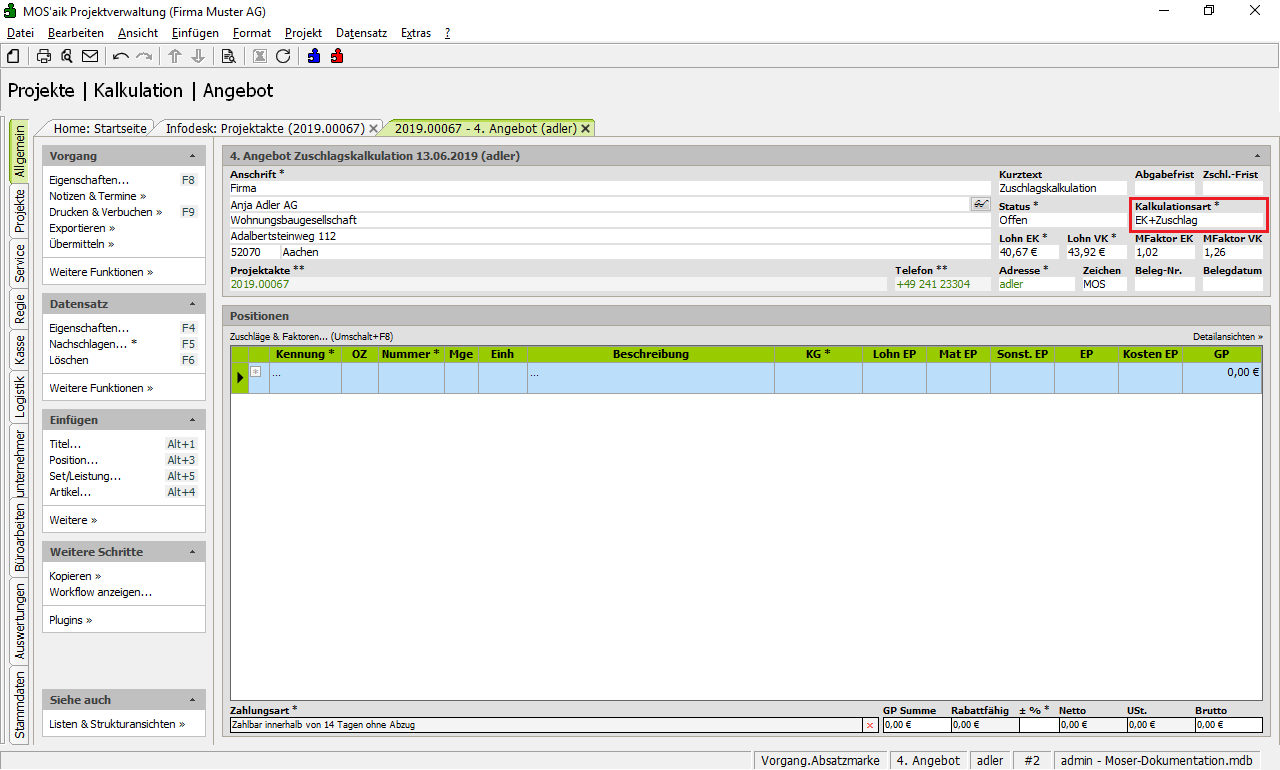This screenshot has height=770, width=1280.
Task: Select the Kasse vertical sidebar tab
Action: pos(19,350)
